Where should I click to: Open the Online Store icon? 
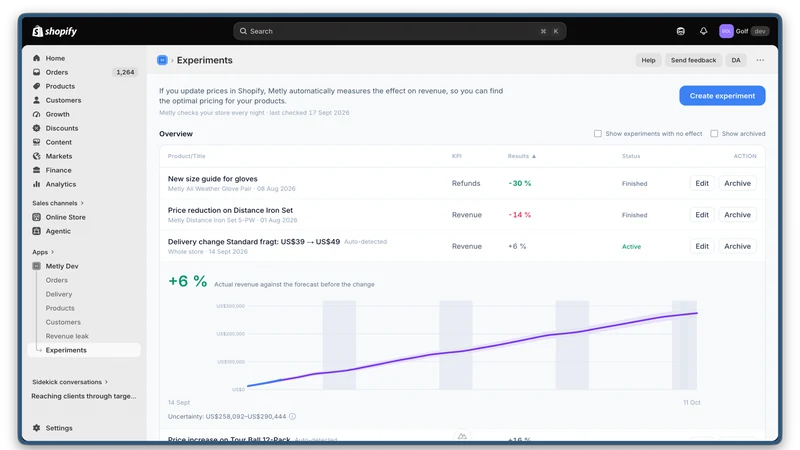click(x=36, y=217)
